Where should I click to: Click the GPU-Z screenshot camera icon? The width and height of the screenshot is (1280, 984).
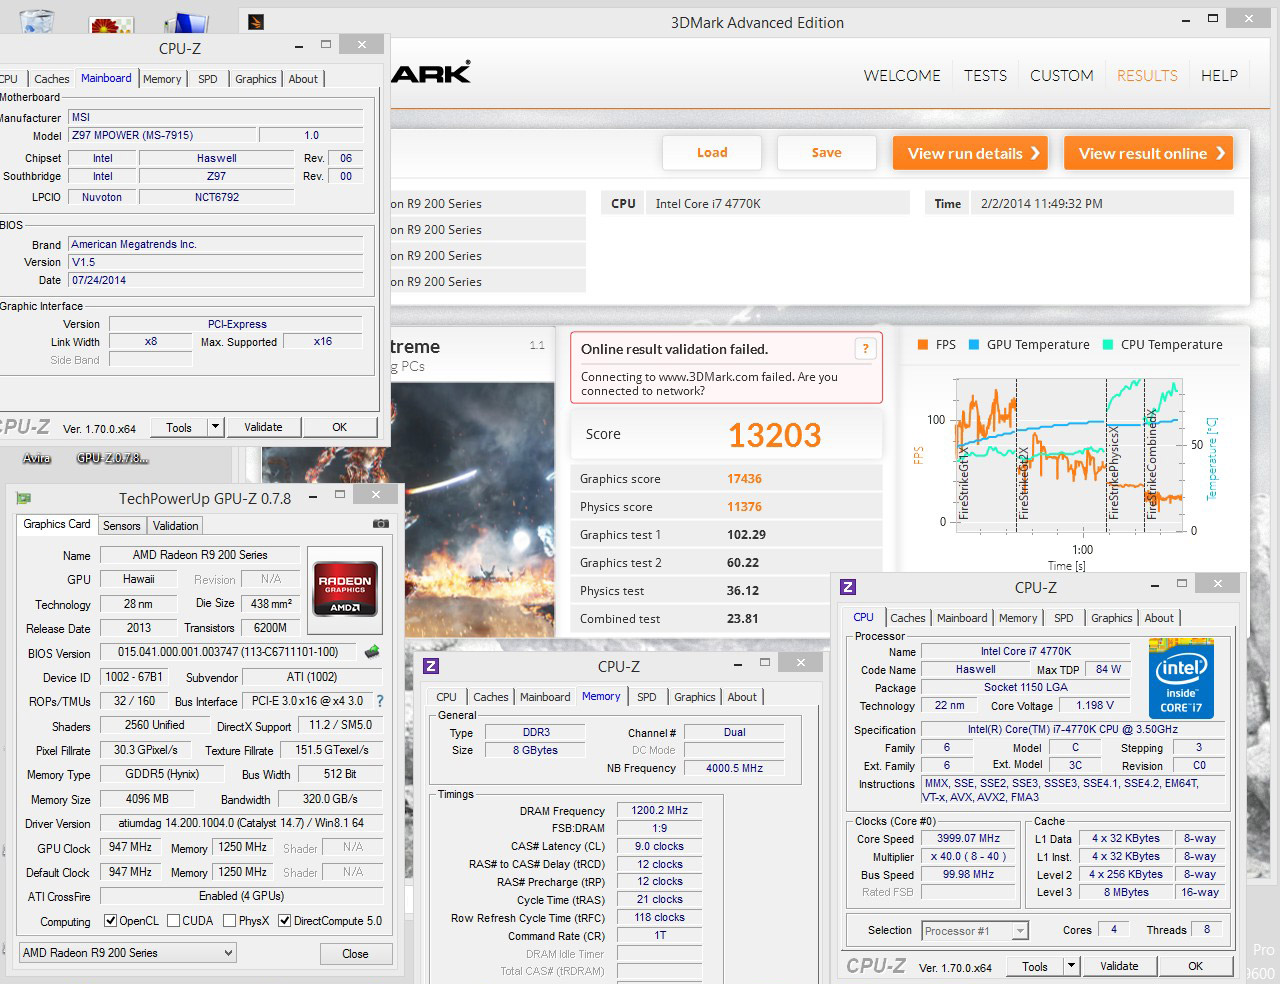[380, 524]
